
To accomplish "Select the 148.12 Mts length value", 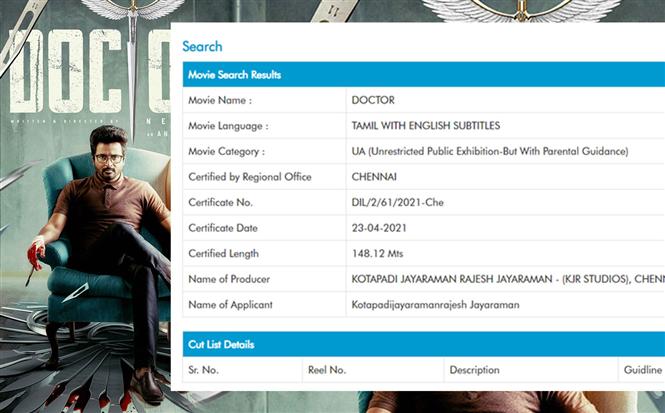I will coord(377,254).
